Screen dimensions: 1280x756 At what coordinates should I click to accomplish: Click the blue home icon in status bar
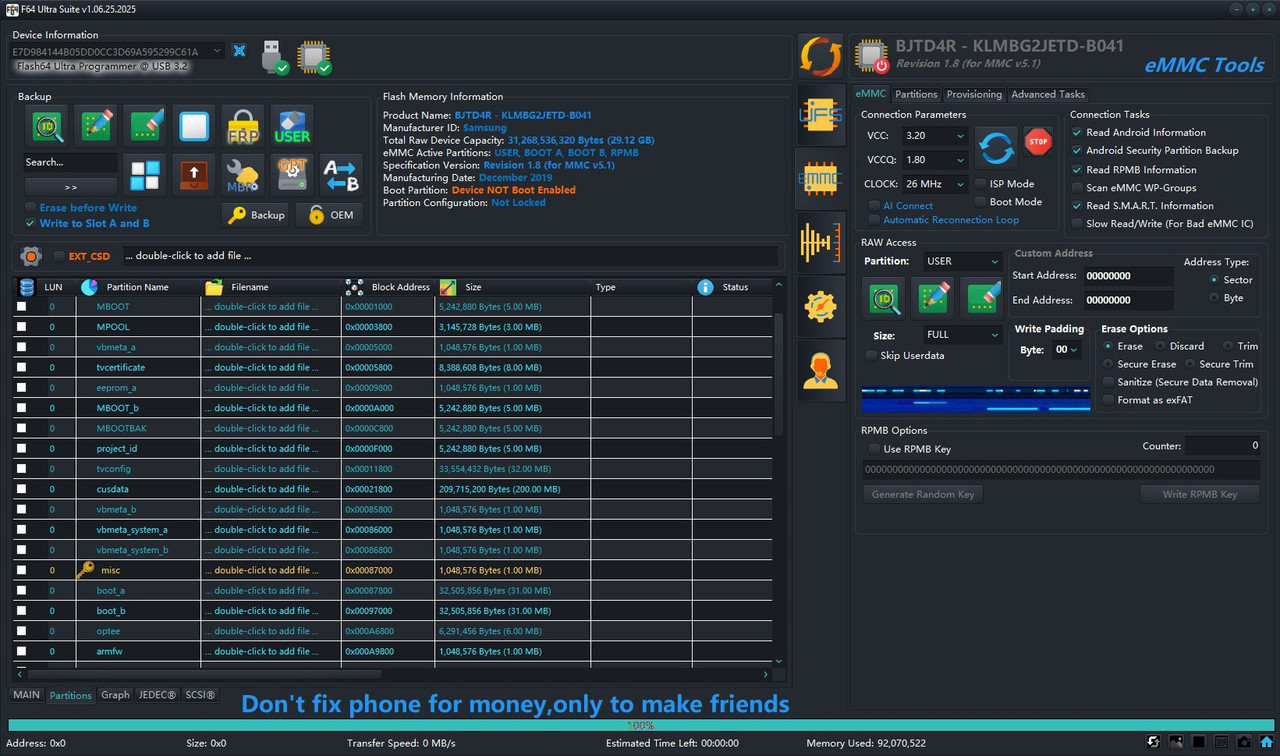click(1265, 742)
